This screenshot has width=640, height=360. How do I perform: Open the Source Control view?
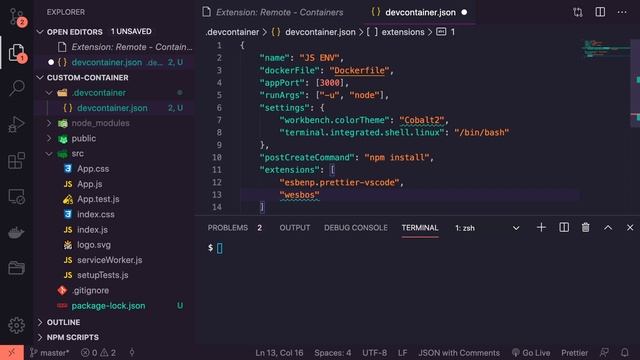(x=16, y=17)
